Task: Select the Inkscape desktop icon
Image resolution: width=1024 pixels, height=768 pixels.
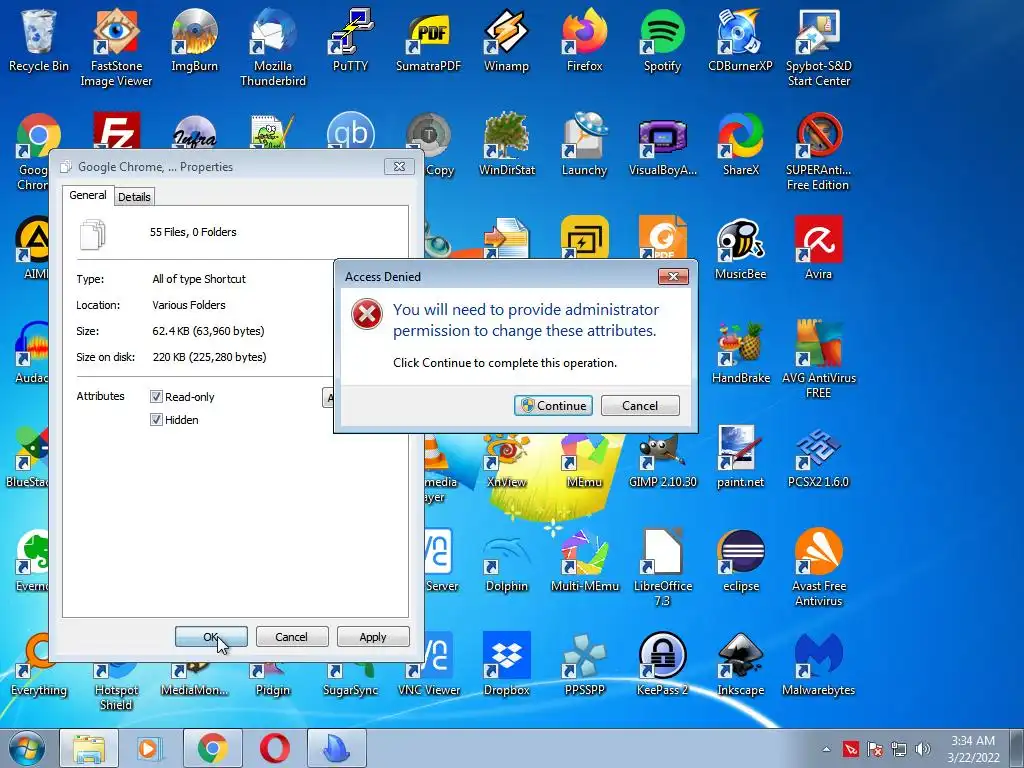Action: click(x=741, y=664)
